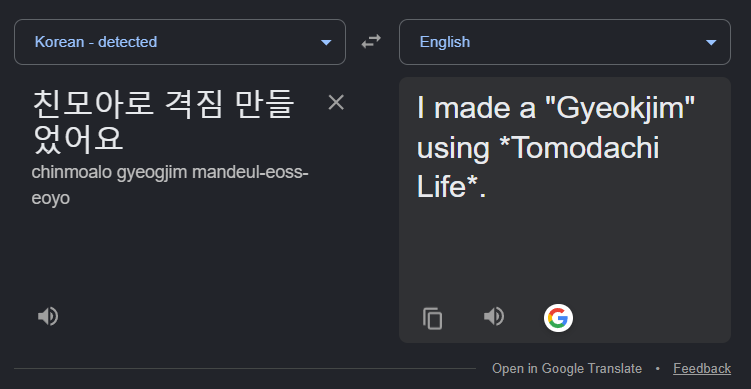Open the English target language dropdown
Screen dimensions: 751x389
(565, 42)
